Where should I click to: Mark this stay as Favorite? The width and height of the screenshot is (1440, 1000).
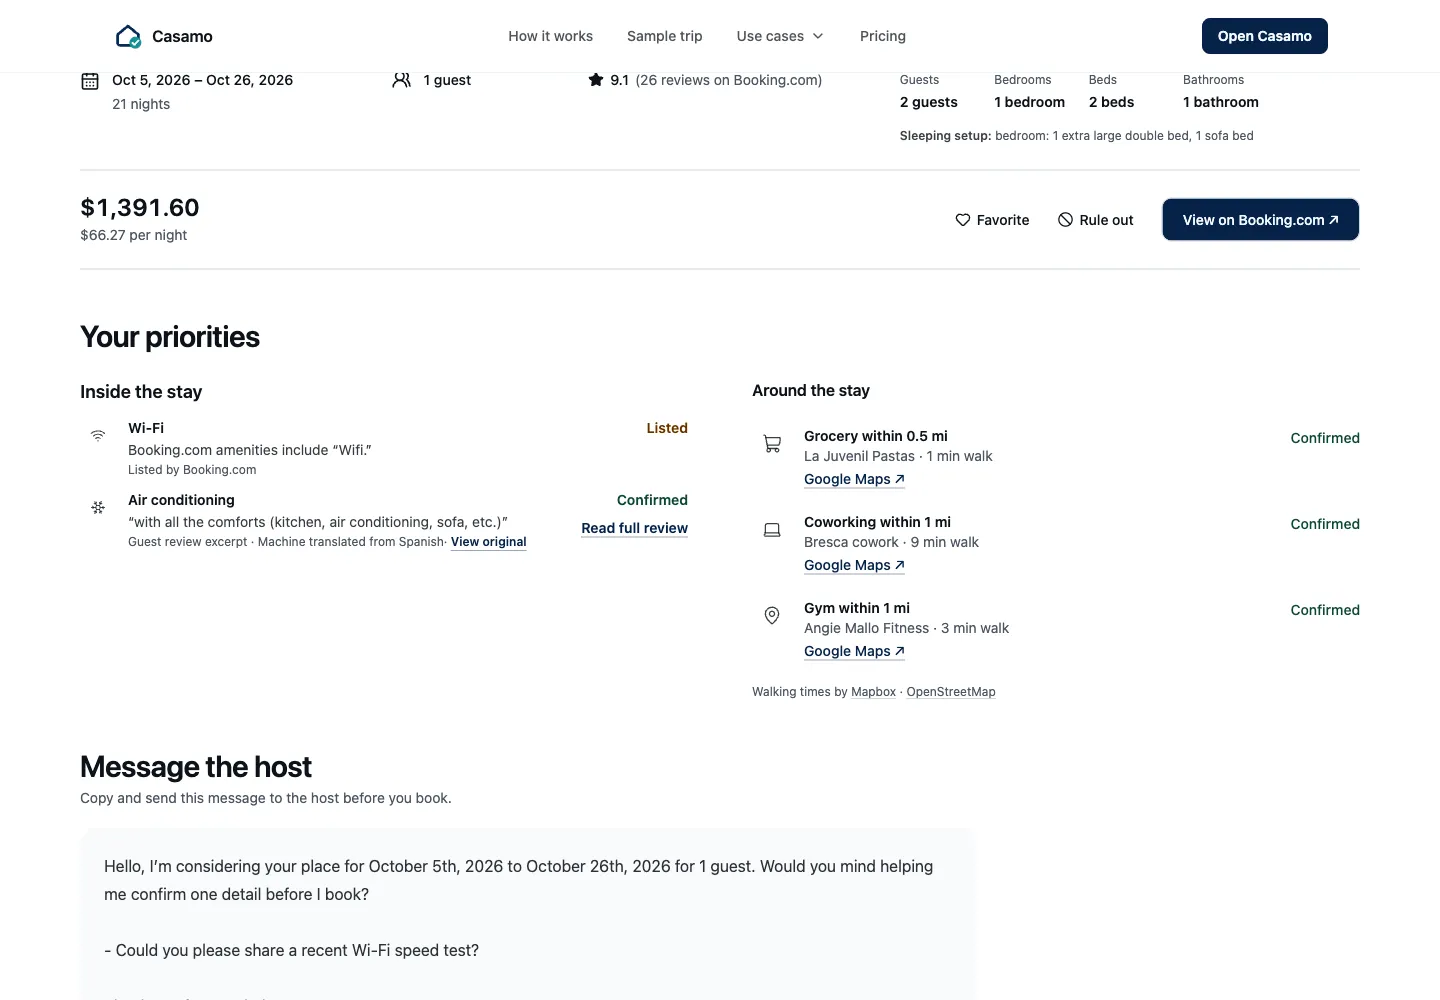pos(992,220)
